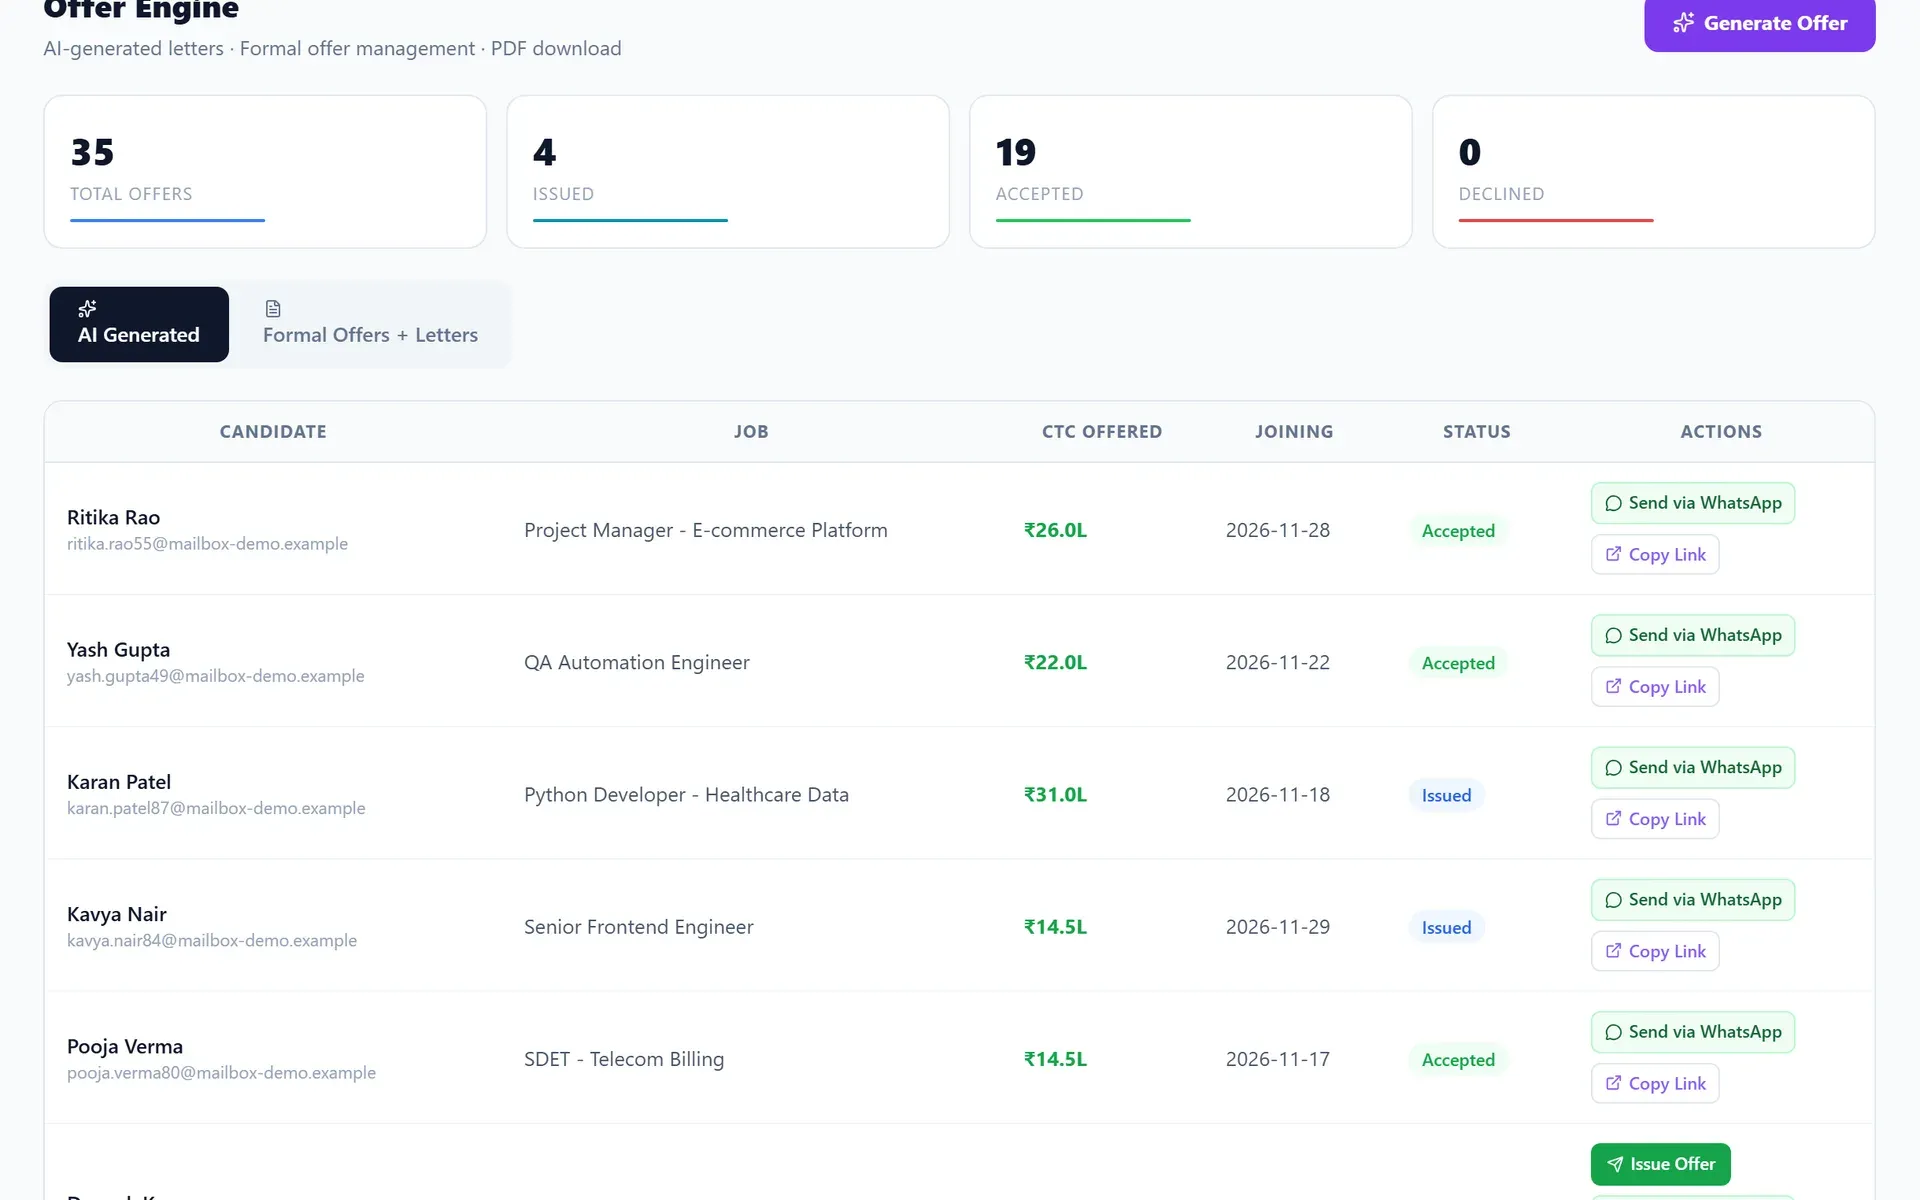
Task: Click the STATUS column header
Action: (x=1477, y=432)
